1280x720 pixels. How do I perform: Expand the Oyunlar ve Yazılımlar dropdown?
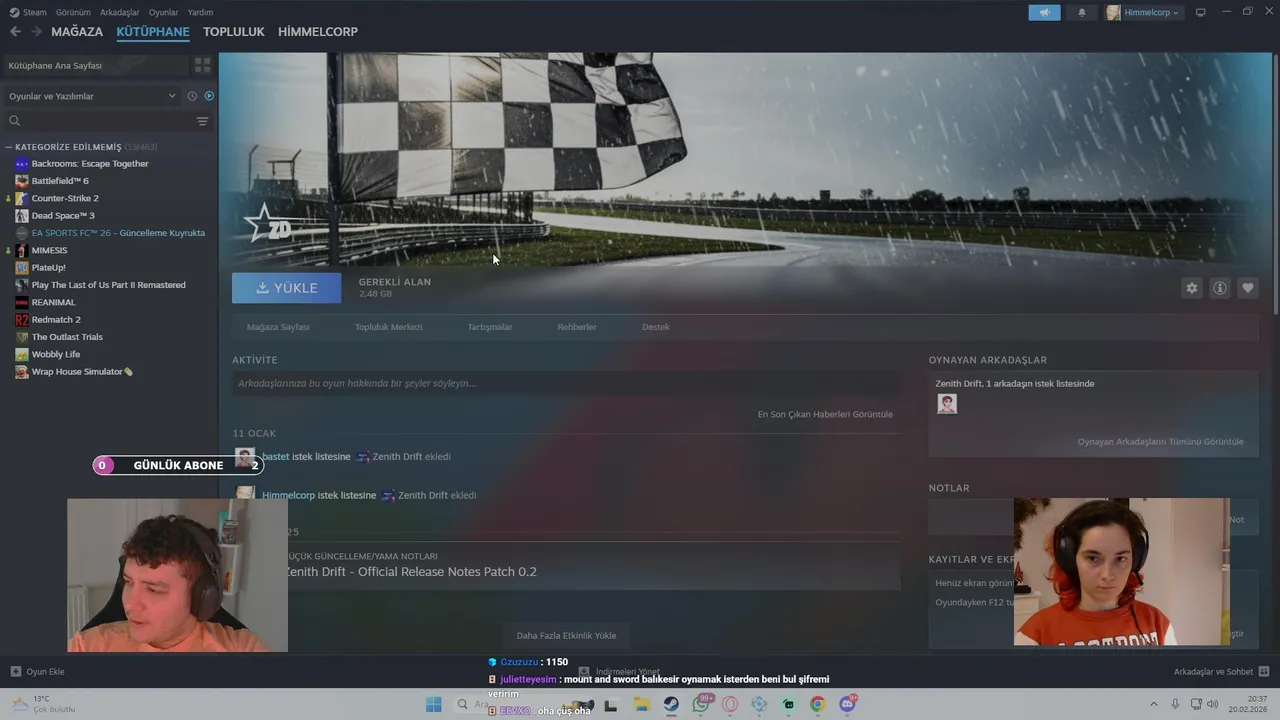coord(92,96)
